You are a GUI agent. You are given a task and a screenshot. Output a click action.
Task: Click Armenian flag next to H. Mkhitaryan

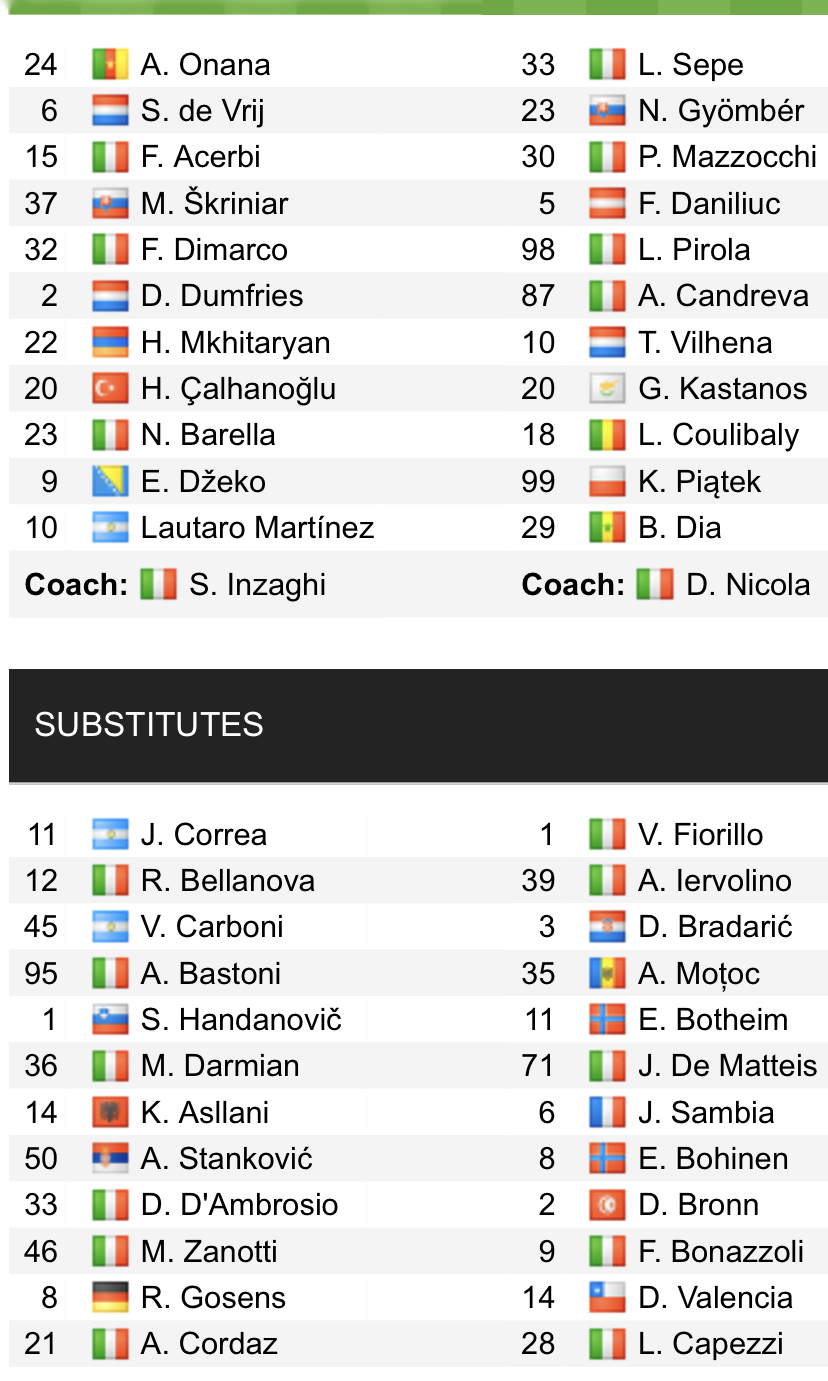coord(110,343)
